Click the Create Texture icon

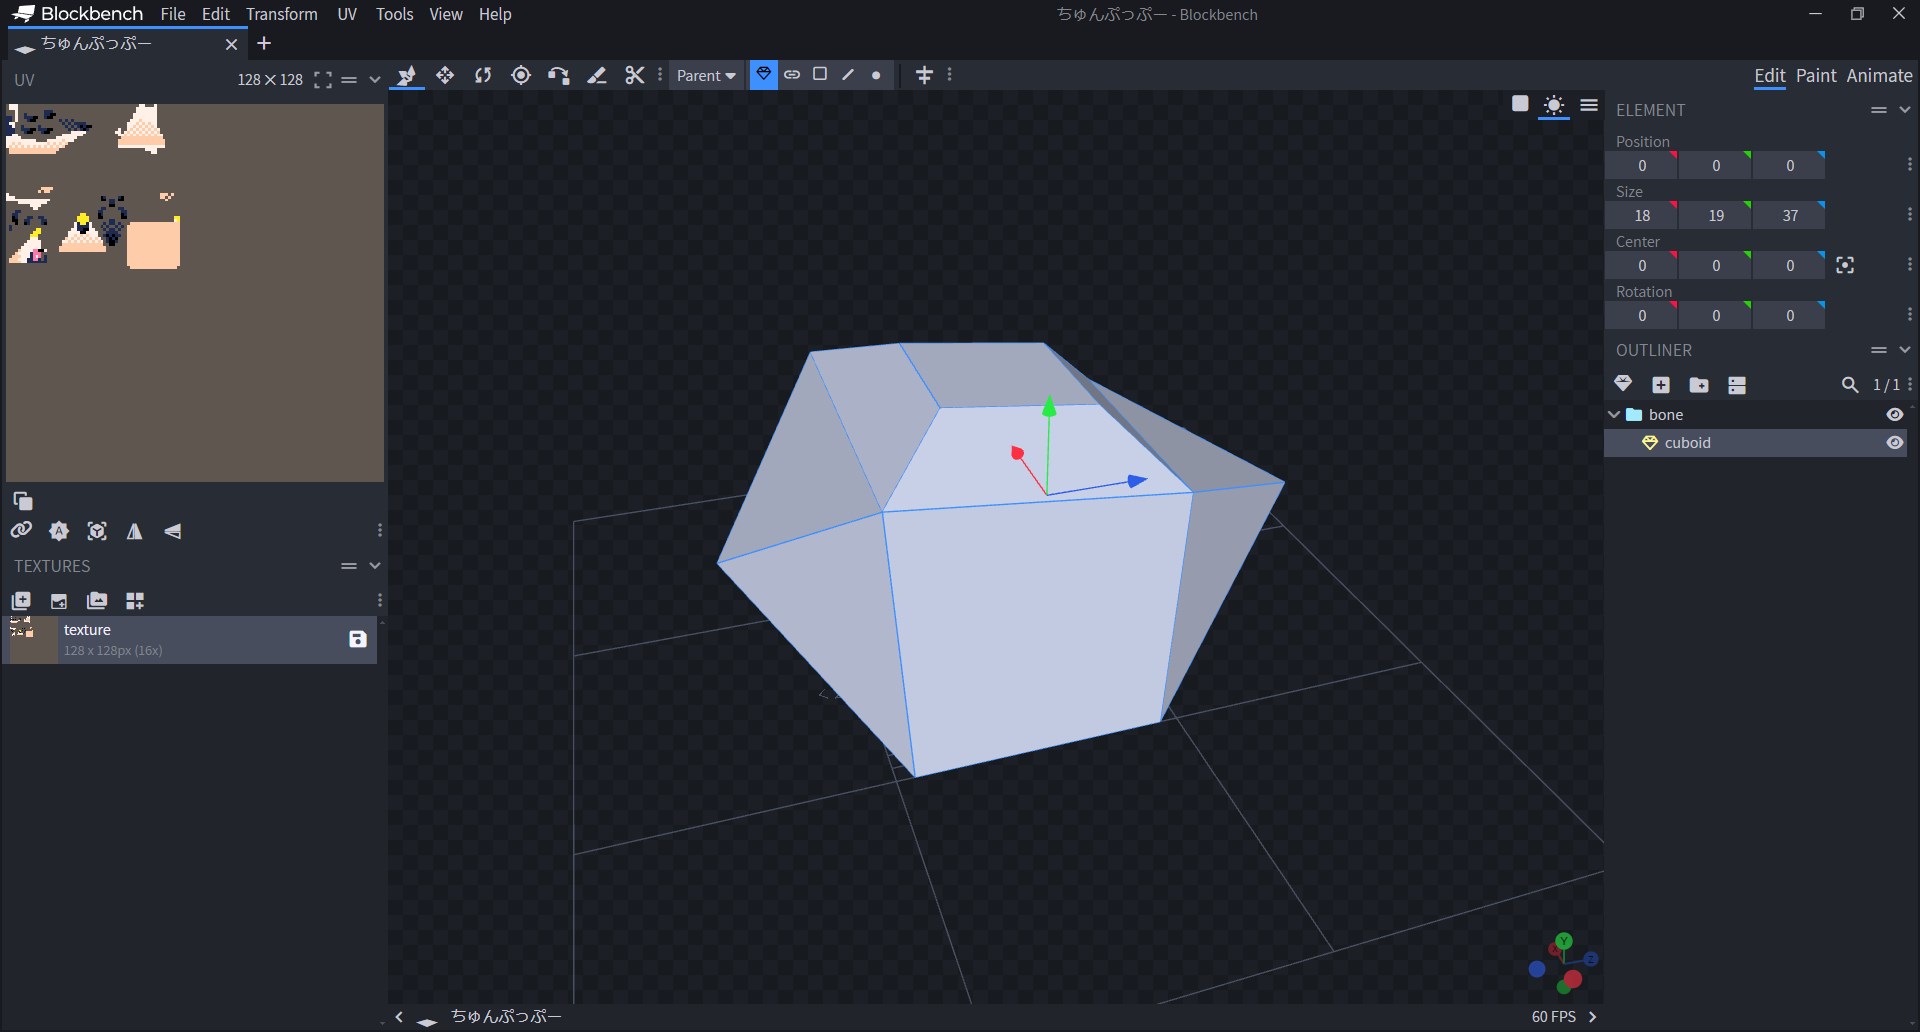pyautogui.click(x=59, y=600)
